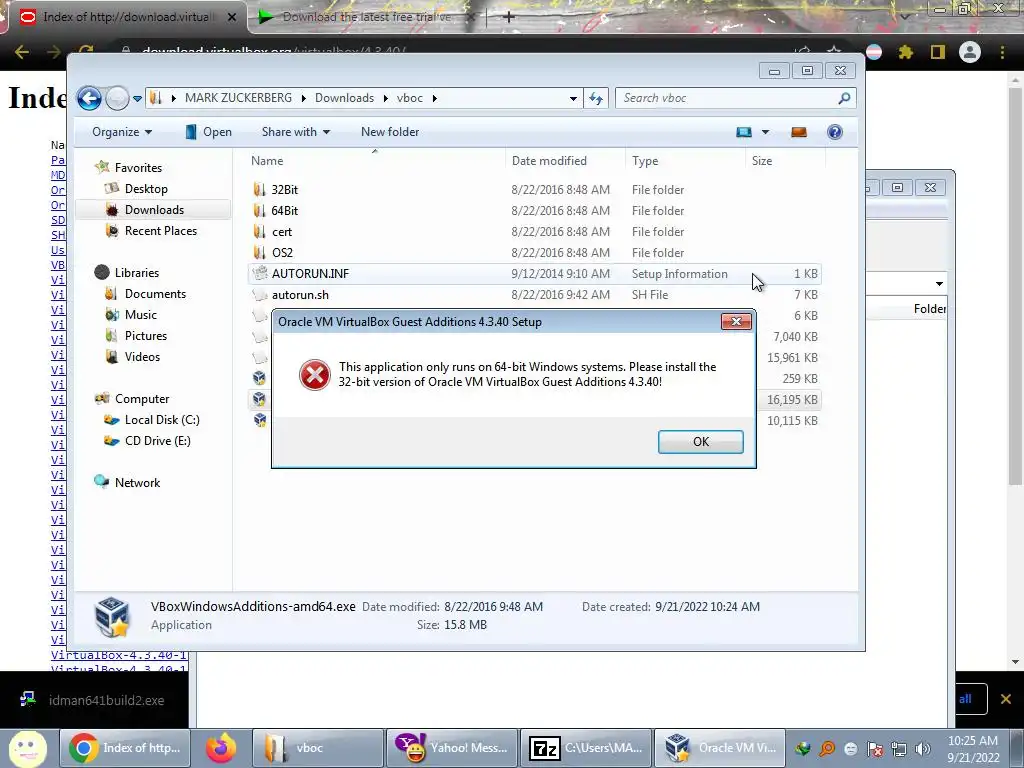Open Music library
1024x768 pixels.
point(141,315)
